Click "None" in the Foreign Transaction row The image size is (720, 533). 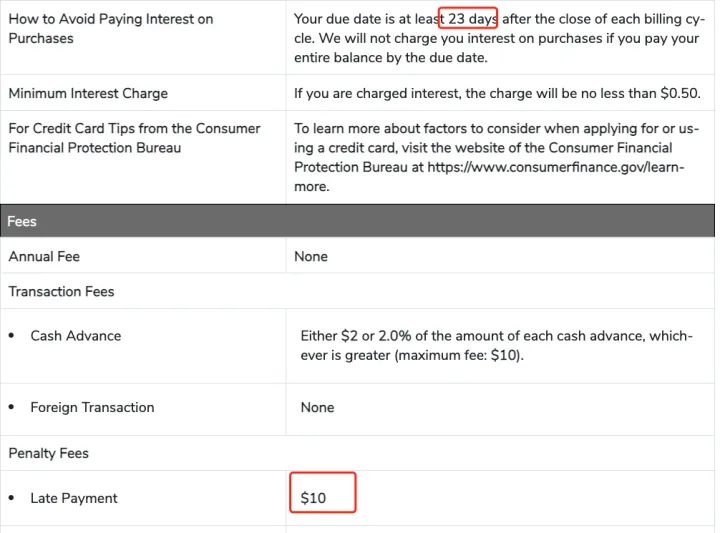click(x=317, y=407)
